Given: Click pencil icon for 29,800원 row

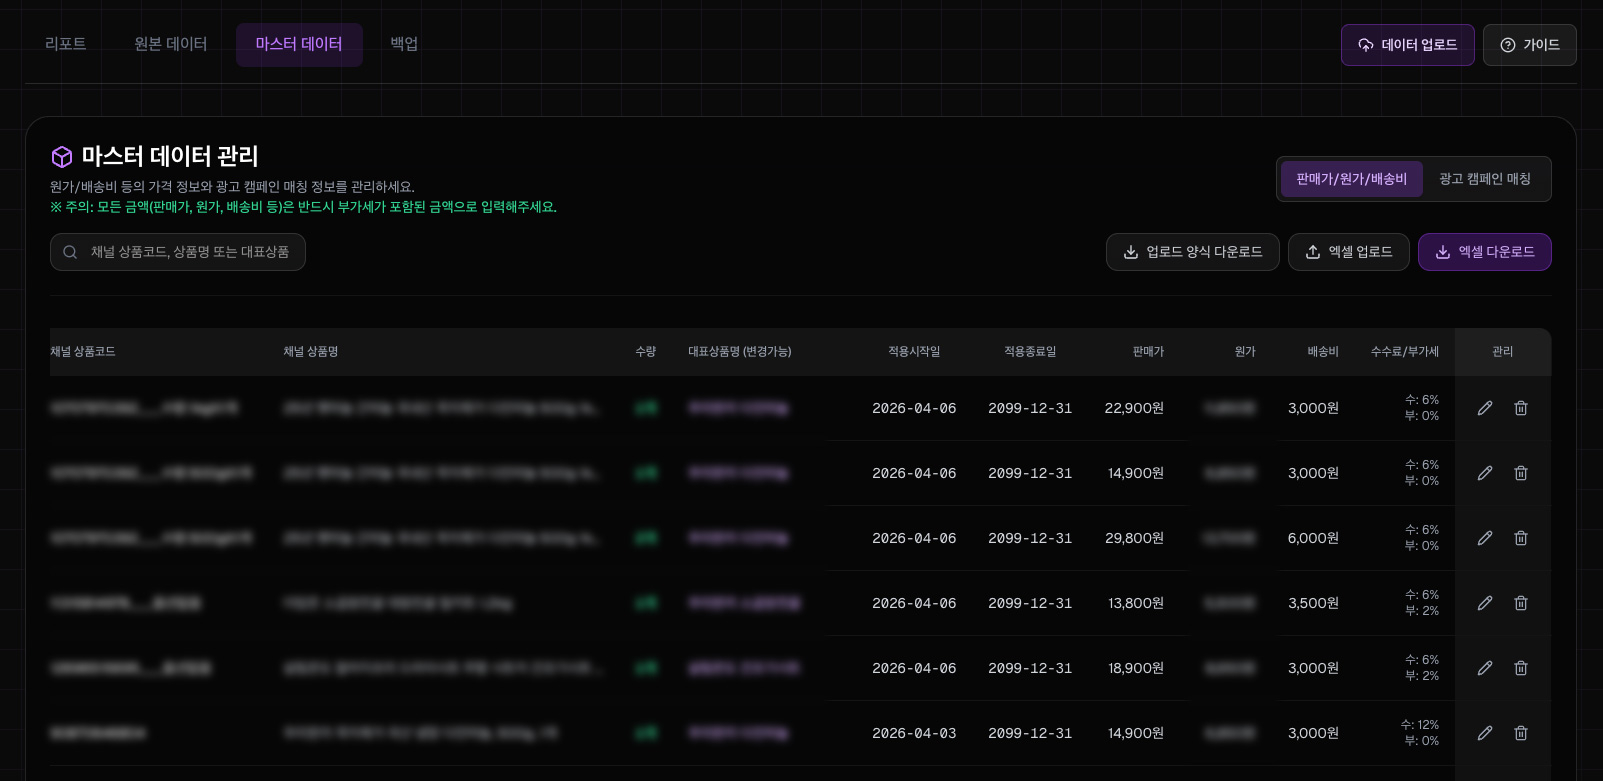Looking at the screenshot, I should coord(1485,538).
